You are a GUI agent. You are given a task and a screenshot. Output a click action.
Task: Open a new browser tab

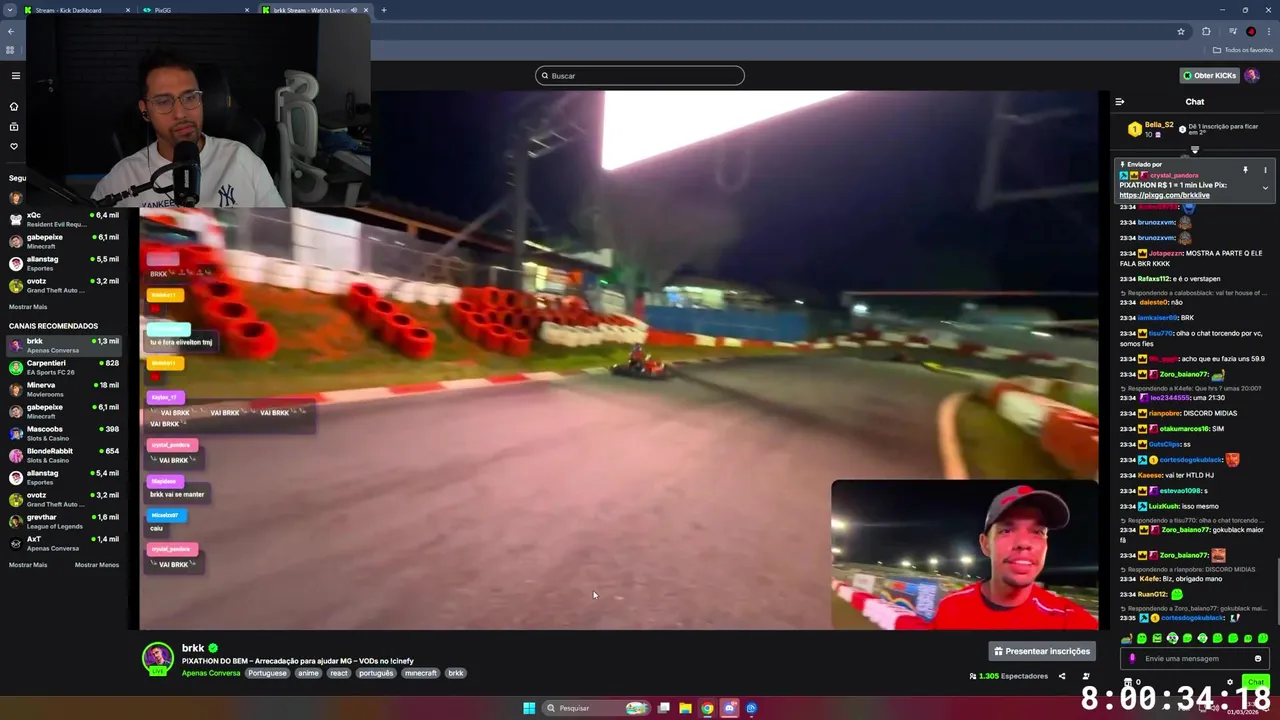click(x=384, y=10)
